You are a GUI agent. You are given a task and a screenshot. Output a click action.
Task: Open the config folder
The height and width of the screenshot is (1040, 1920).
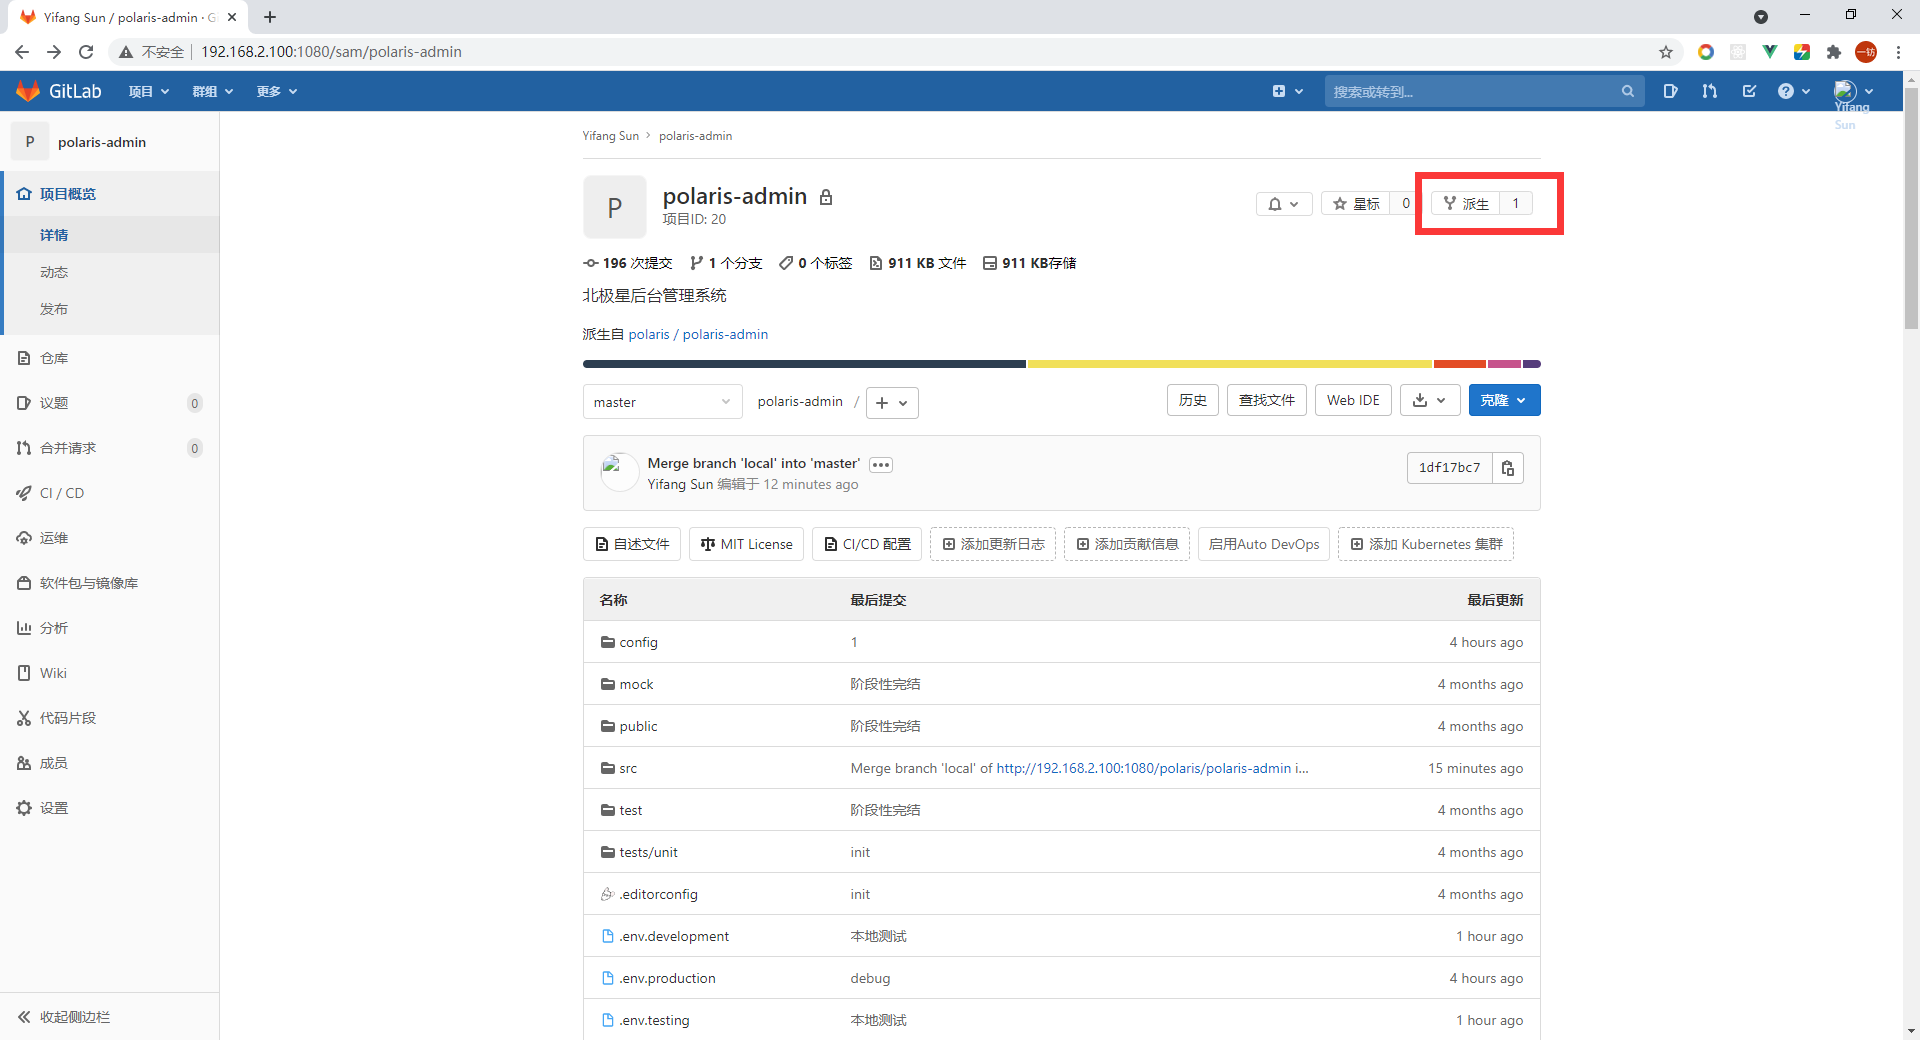(638, 642)
